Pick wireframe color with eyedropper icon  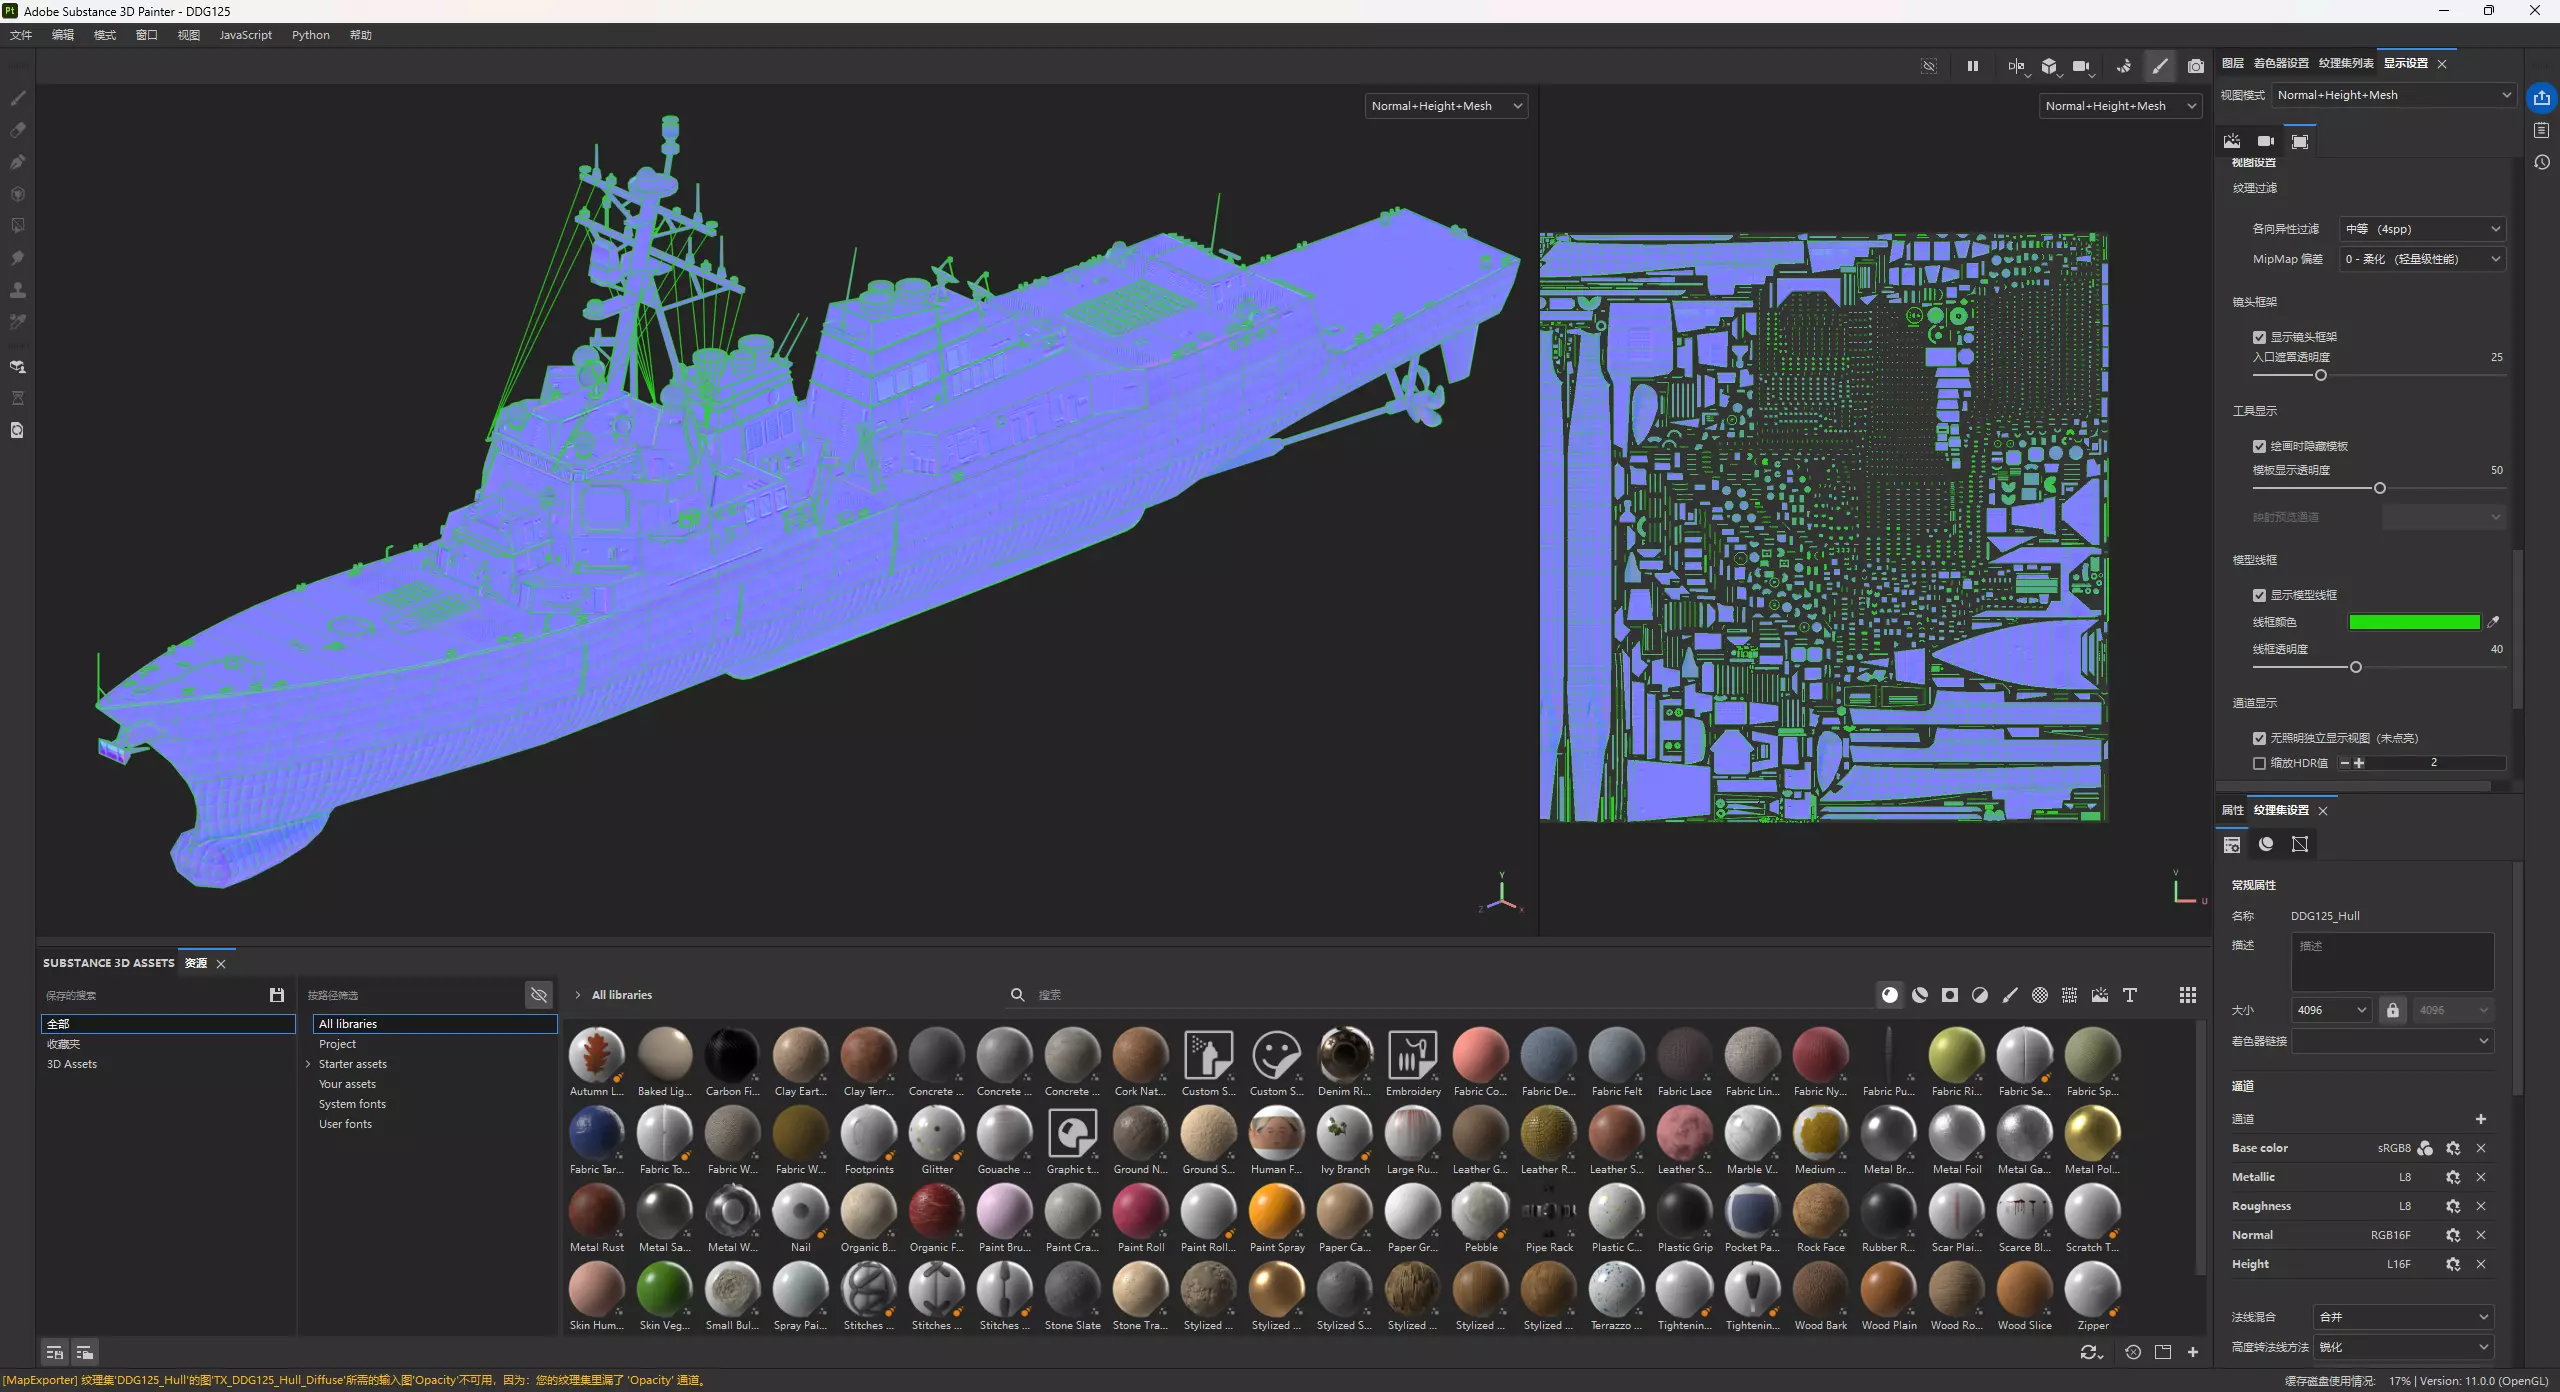click(x=2493, y=622)
